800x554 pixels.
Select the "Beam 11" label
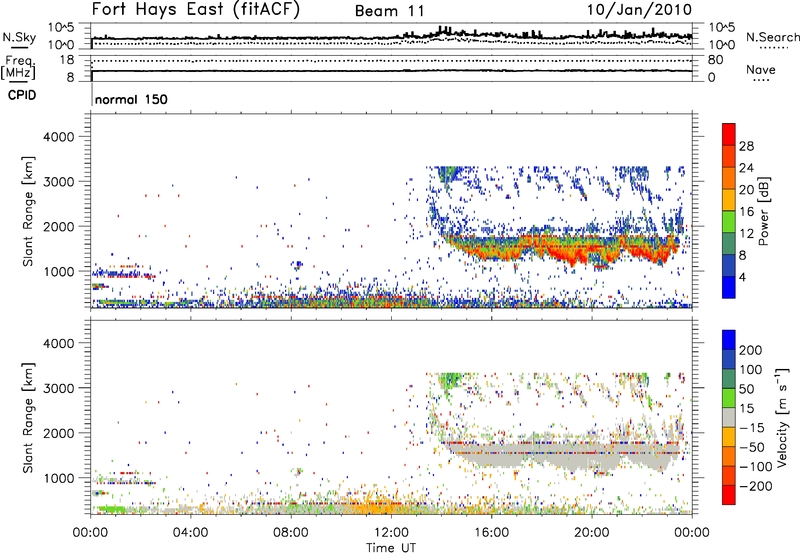tap(389, 11)
